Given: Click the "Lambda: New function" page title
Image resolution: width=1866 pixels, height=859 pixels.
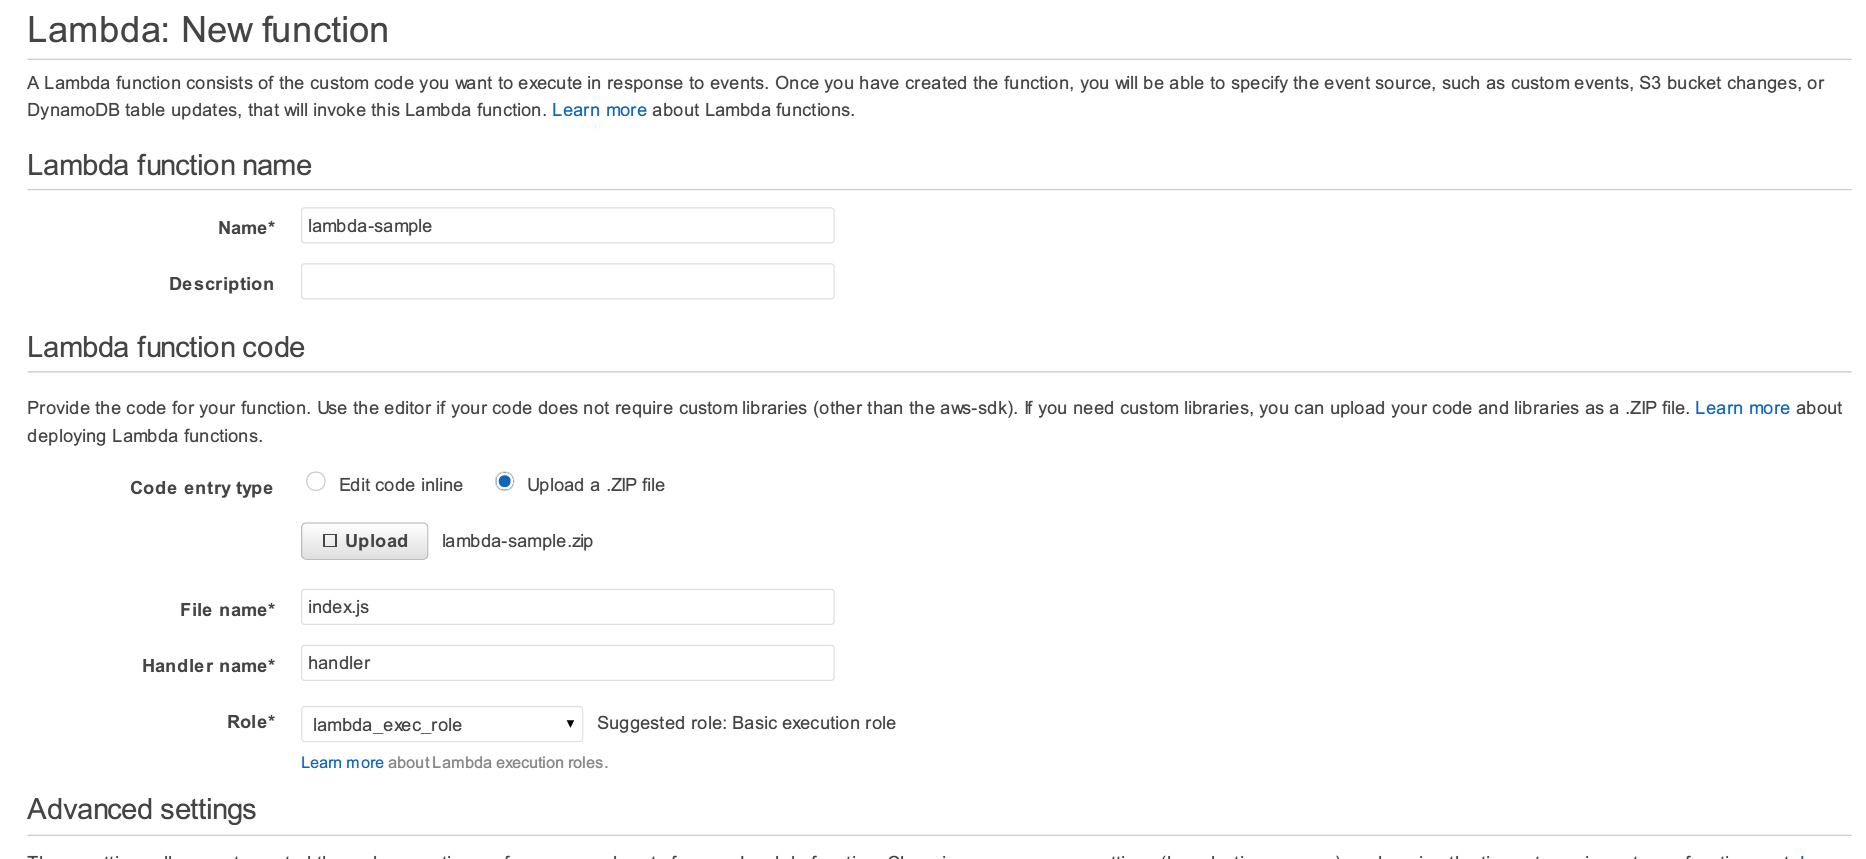Looking at the screenshot, I should 207,30.
